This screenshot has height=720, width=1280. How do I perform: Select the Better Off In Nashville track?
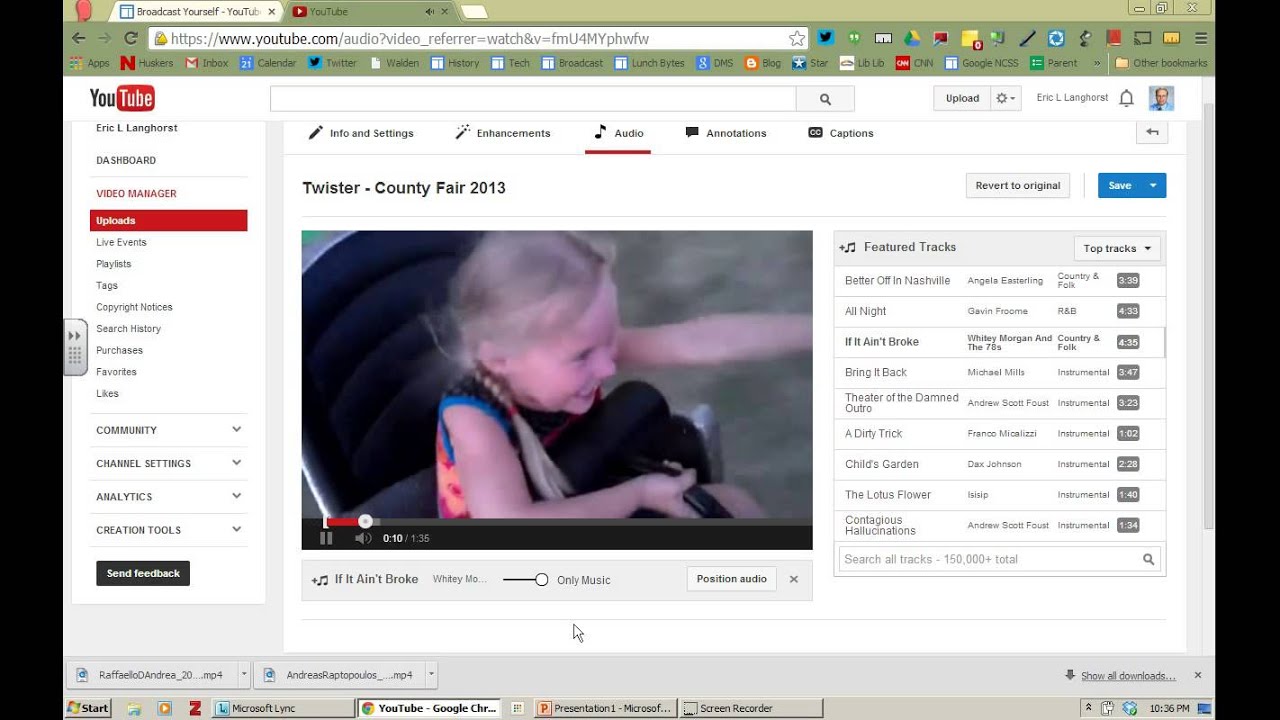tap(999, 280)
